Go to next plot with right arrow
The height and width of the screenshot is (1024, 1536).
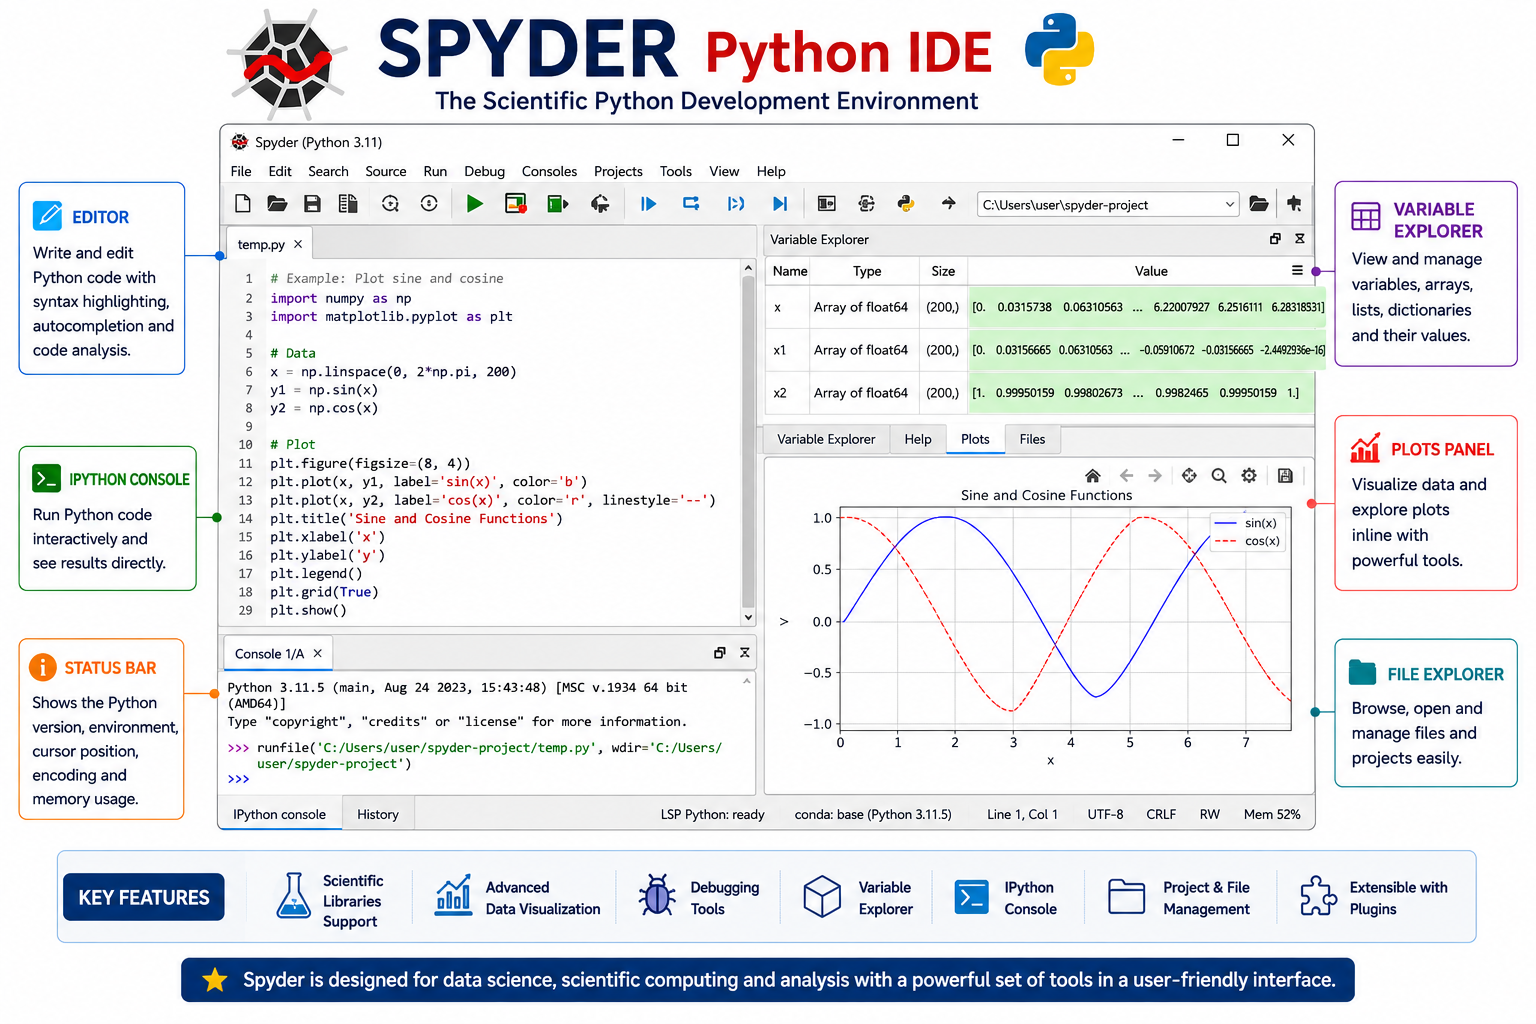[x=1155, y=476]
